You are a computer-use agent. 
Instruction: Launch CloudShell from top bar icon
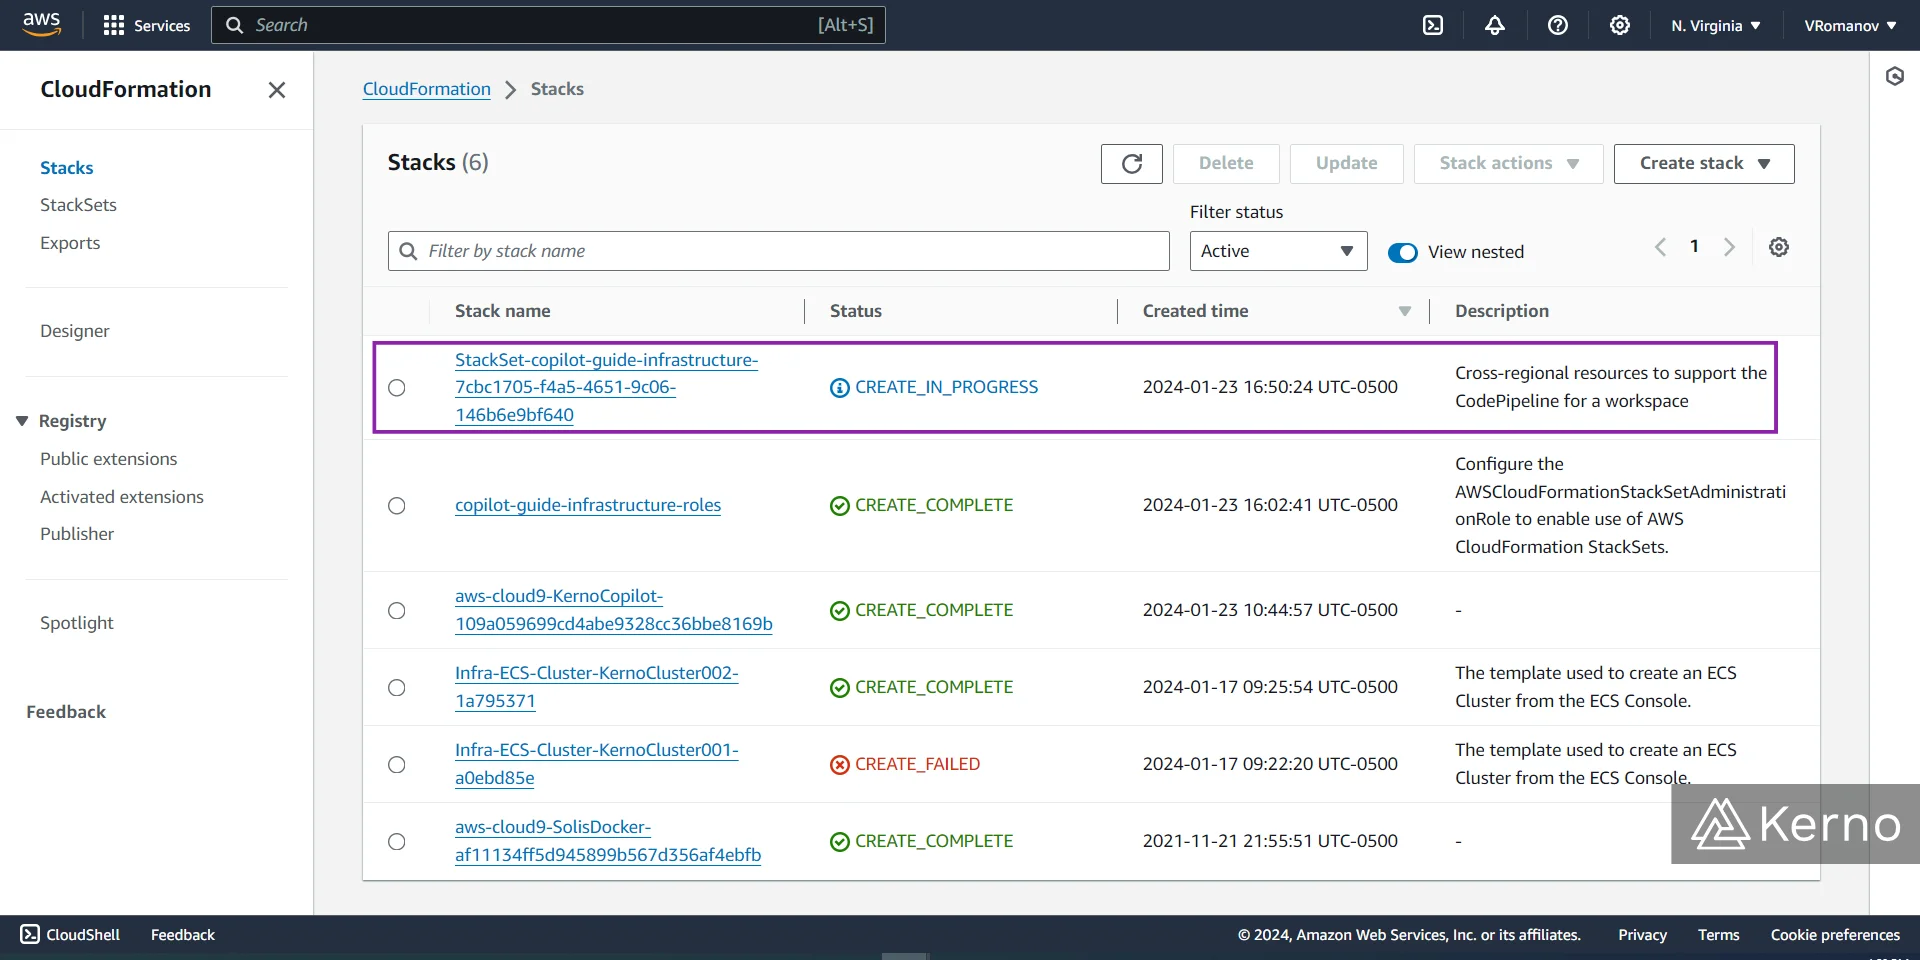coord(1433,25)
